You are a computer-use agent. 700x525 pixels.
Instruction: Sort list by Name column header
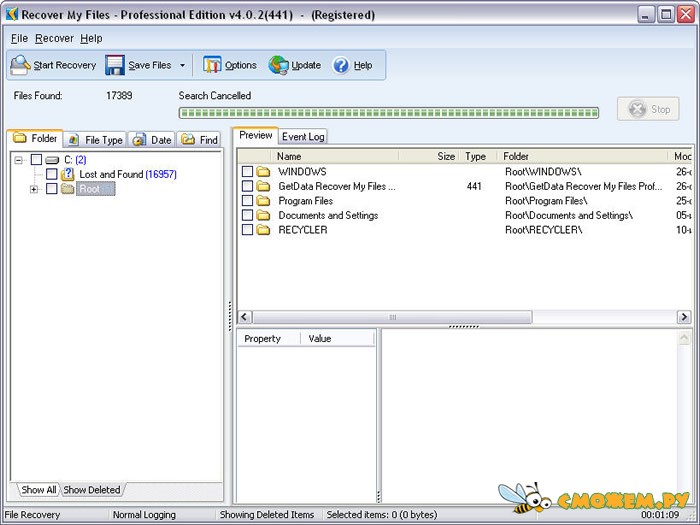[335, 156]
